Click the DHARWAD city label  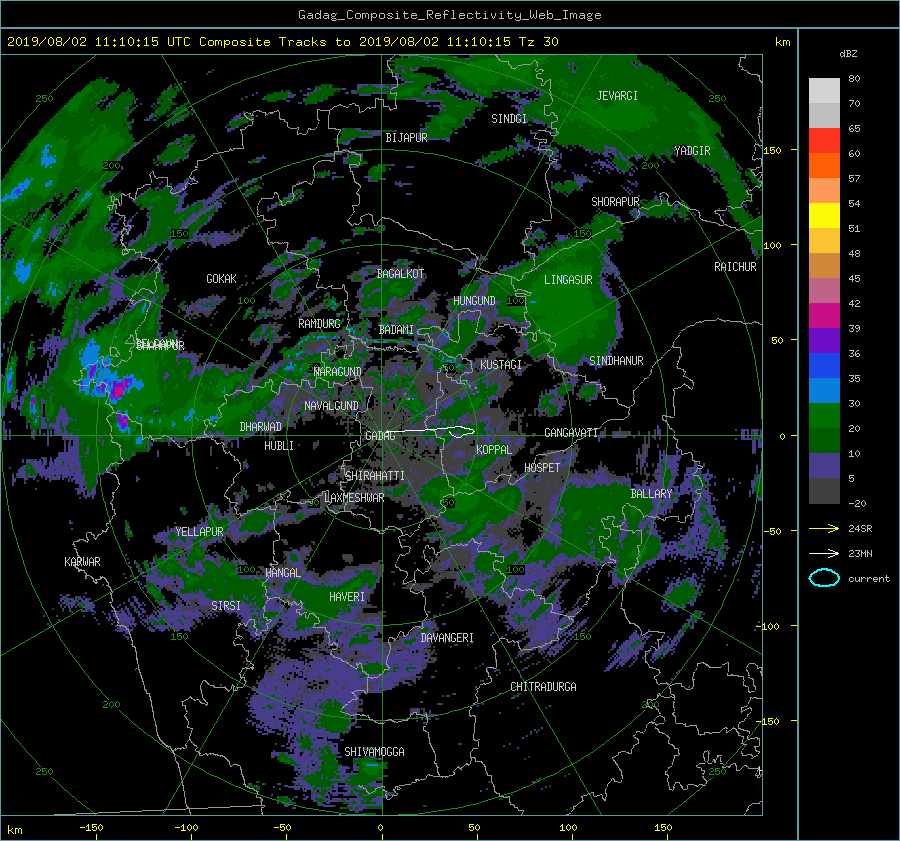click(261, 427)
